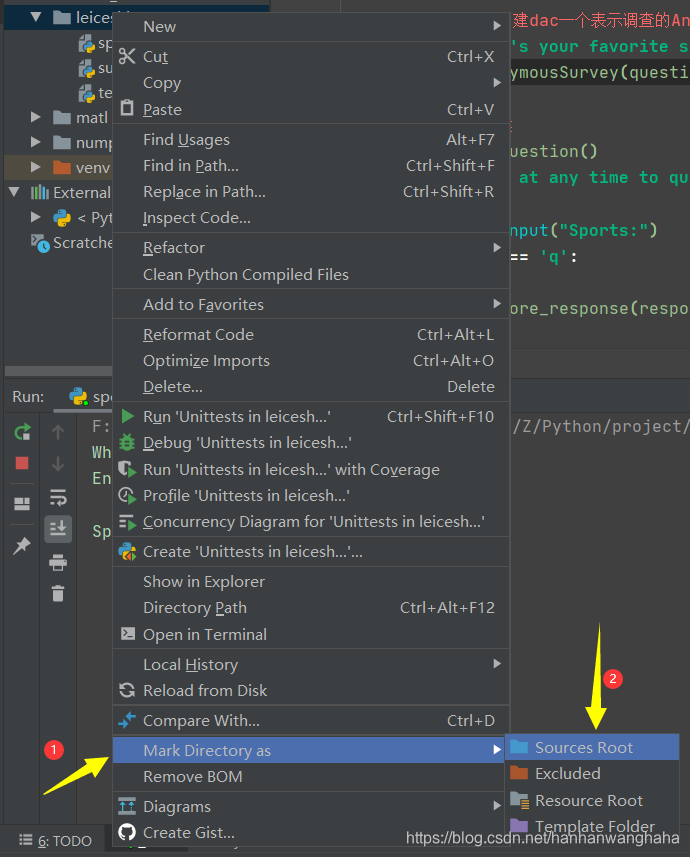Click the Paste clipboard icon
690x857 pixels.
pyautogui.click(x=127, y=108)
